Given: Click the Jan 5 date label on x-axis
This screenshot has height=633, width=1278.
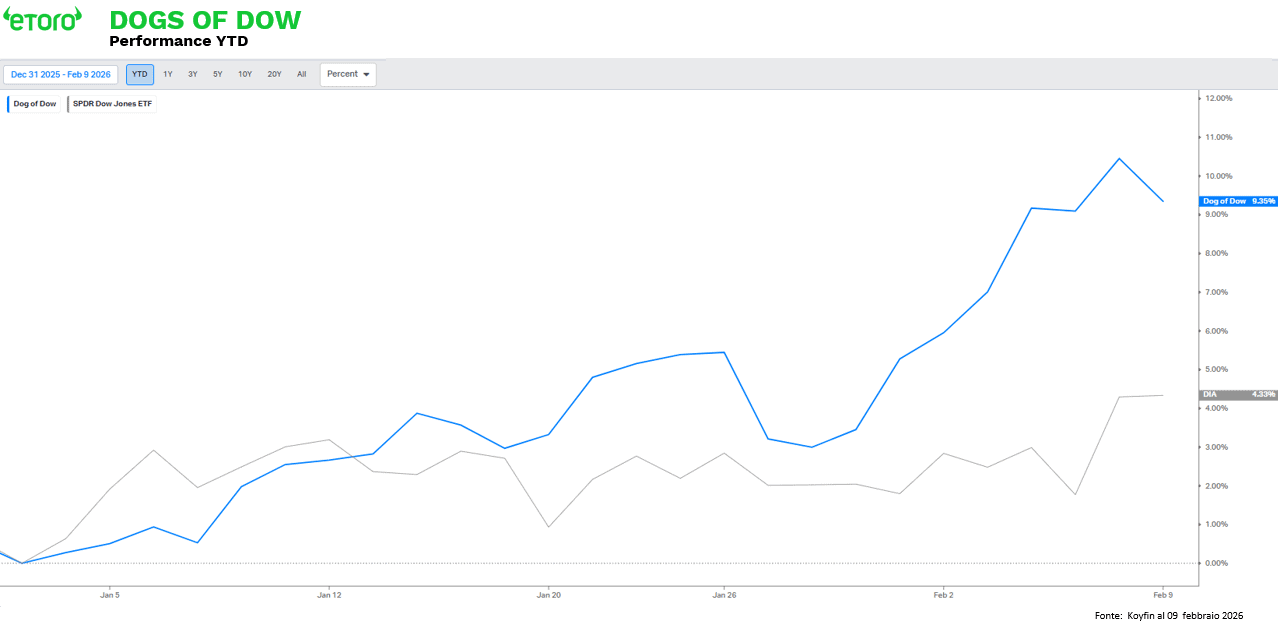Looking at the screenshot, I should 109,595.
